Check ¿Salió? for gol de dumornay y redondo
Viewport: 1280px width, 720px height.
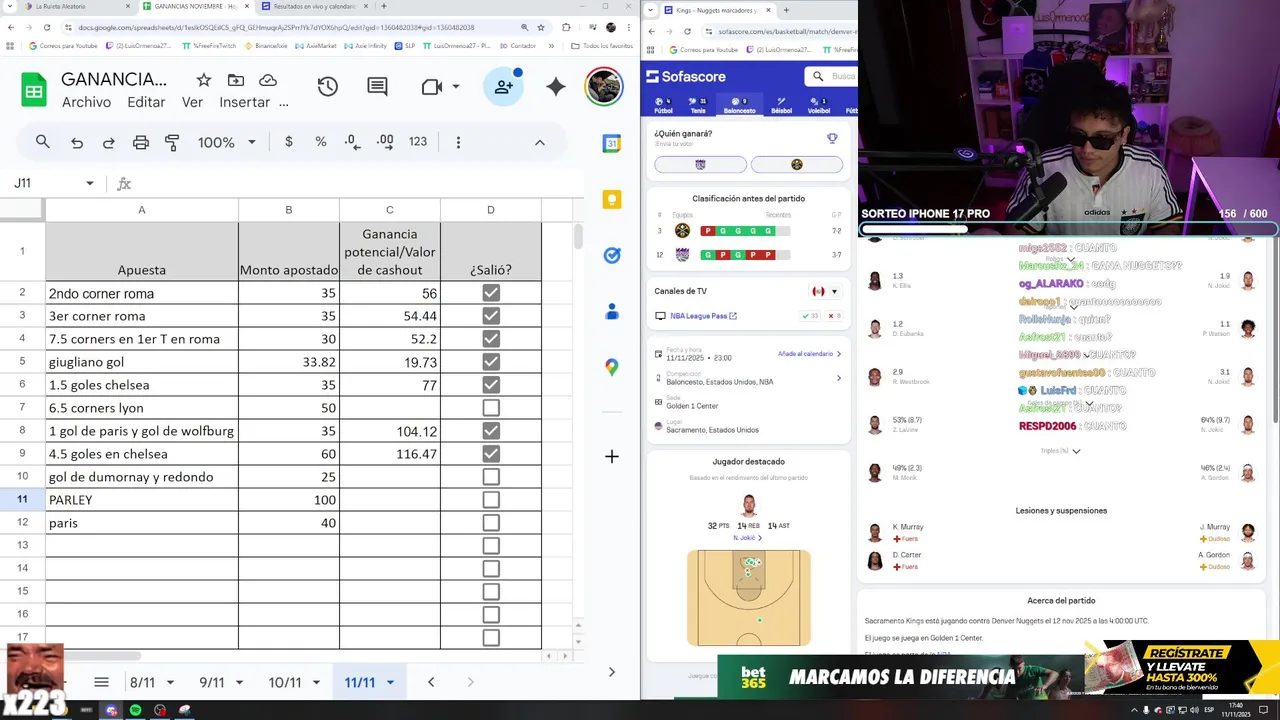tap(491, 477)
